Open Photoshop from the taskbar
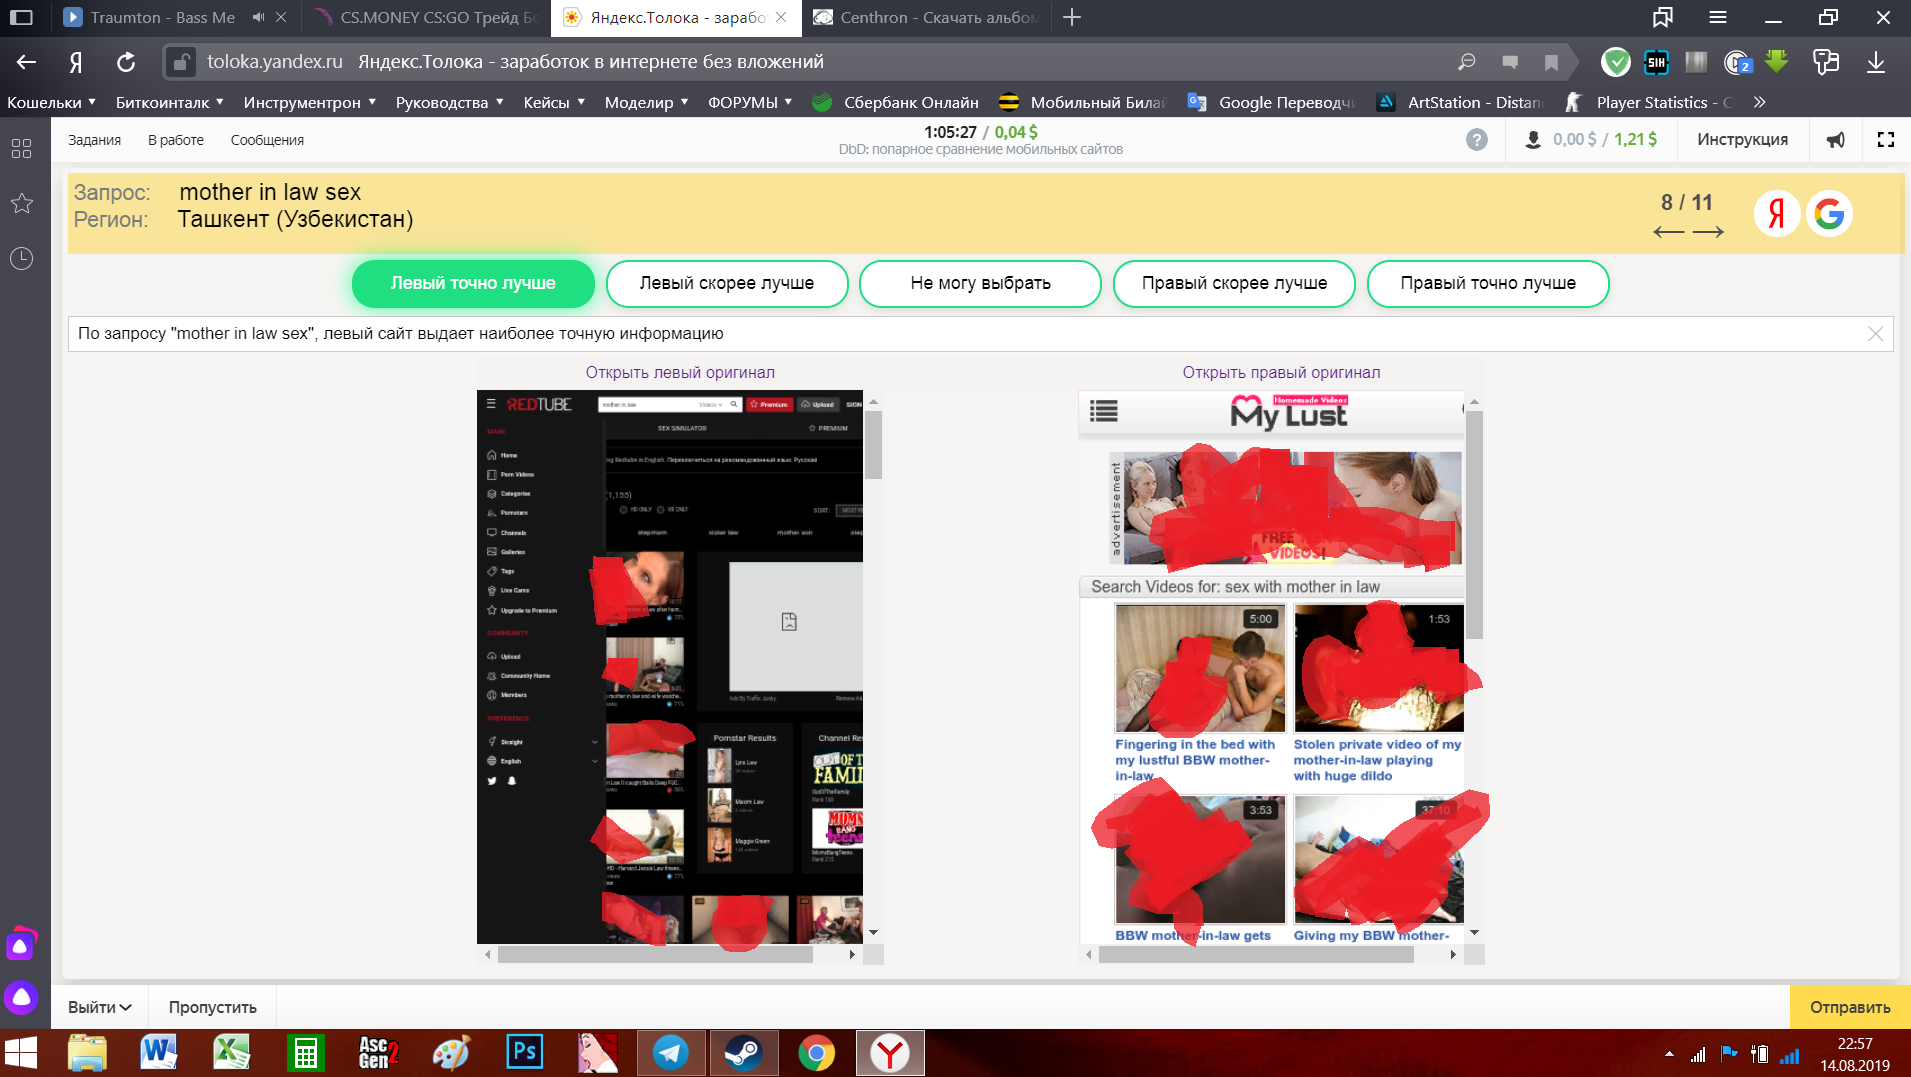 pyautogui.click(x=524, y=1053)
